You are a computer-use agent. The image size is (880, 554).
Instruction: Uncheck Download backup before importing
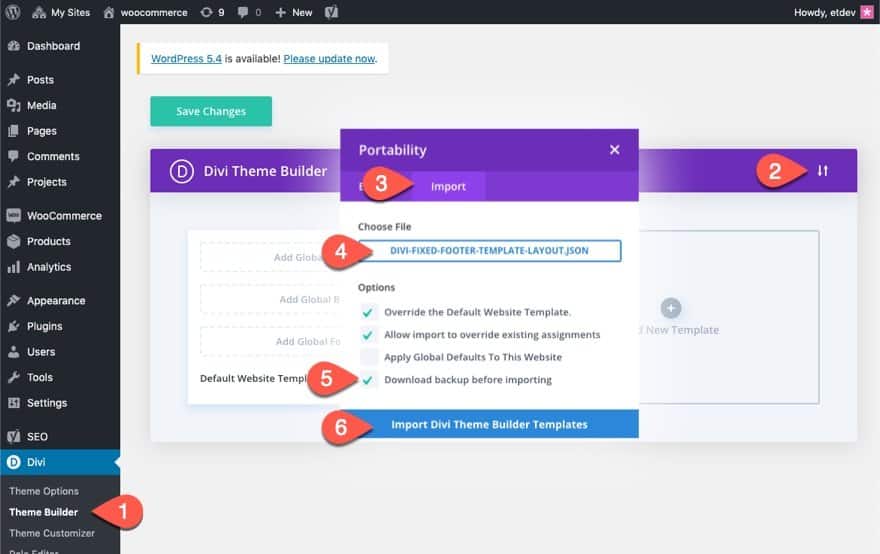pyautogui.click(x=368, y=380)
